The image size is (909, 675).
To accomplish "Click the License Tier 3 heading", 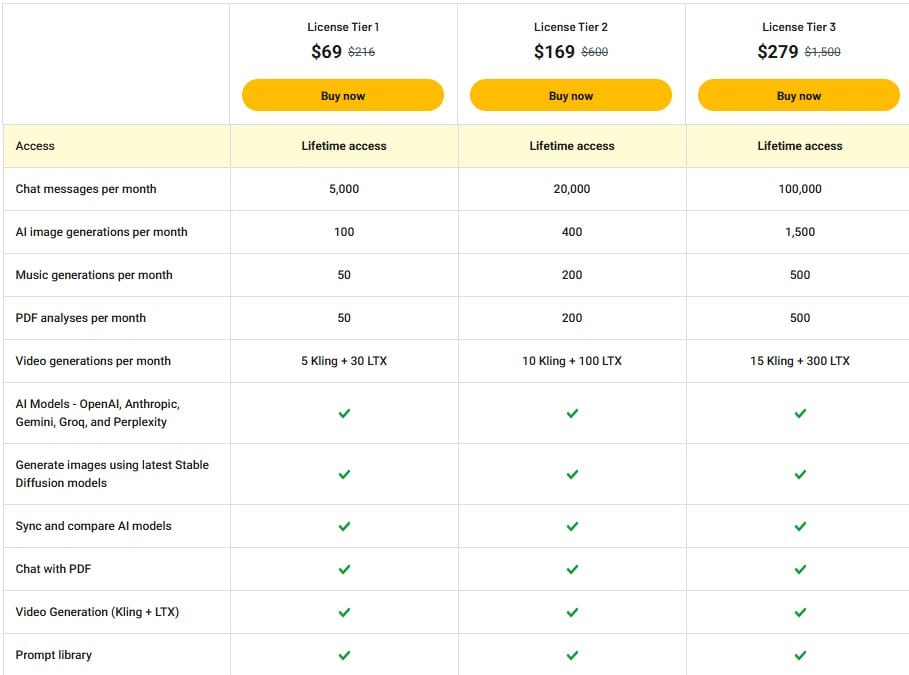I will (x=798, y=27).
